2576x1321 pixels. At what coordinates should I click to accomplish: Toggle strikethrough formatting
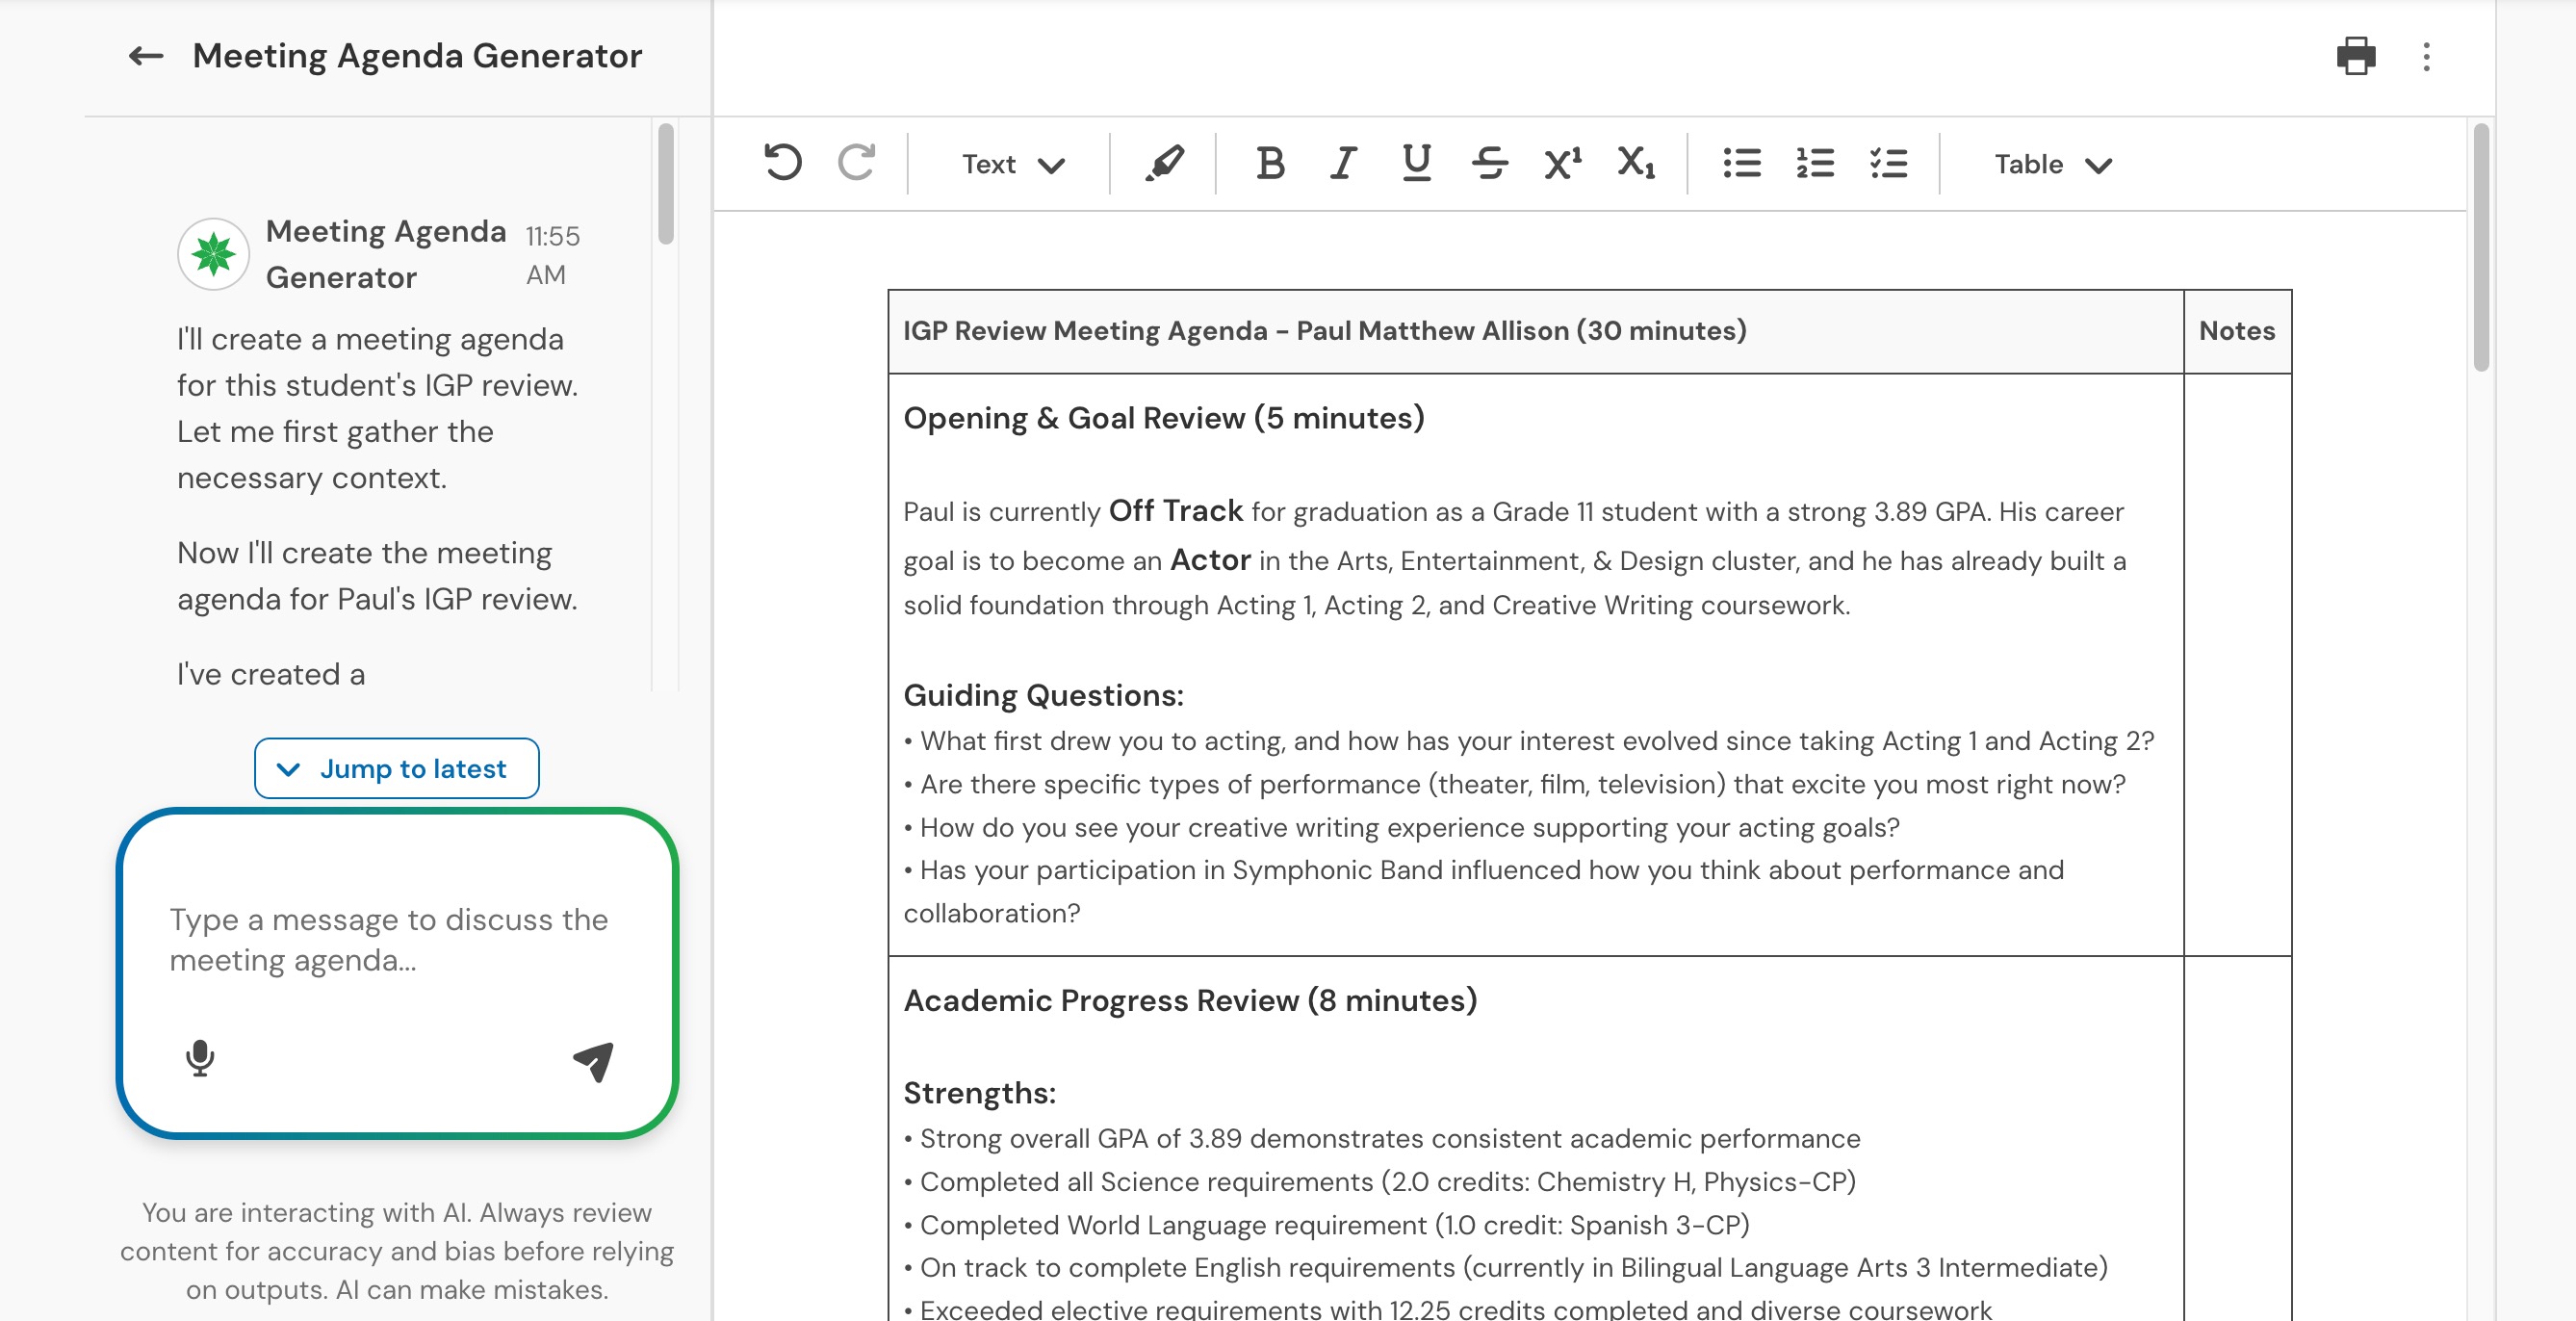[1489, 163]
